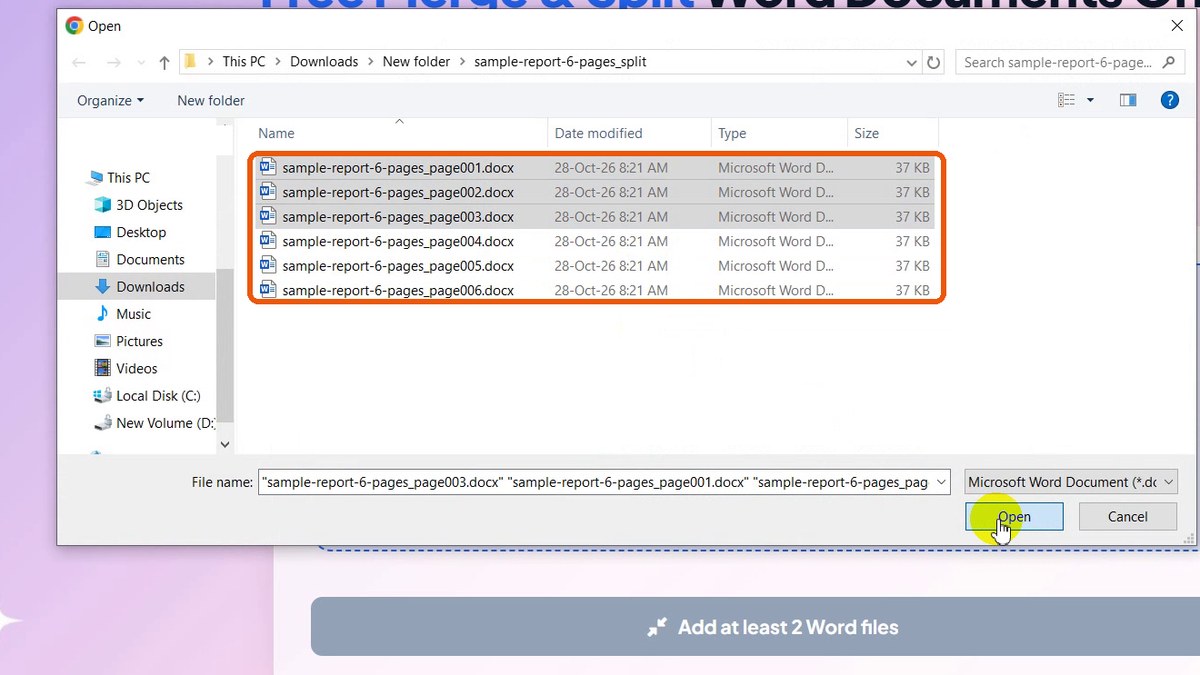1200x675 pixels.
Task: Sort files by Size column
Action: 892,133
